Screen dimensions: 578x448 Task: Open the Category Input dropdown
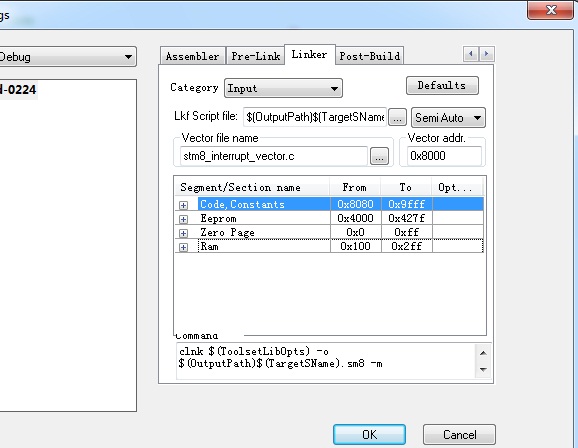pyautogui.click(x=283, y=88)
